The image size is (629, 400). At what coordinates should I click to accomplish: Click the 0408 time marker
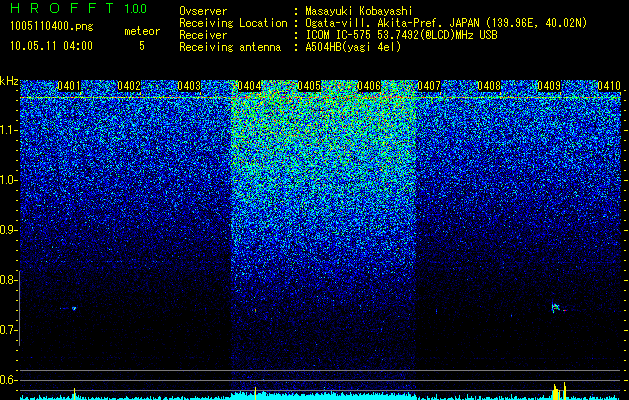(489, 86)
